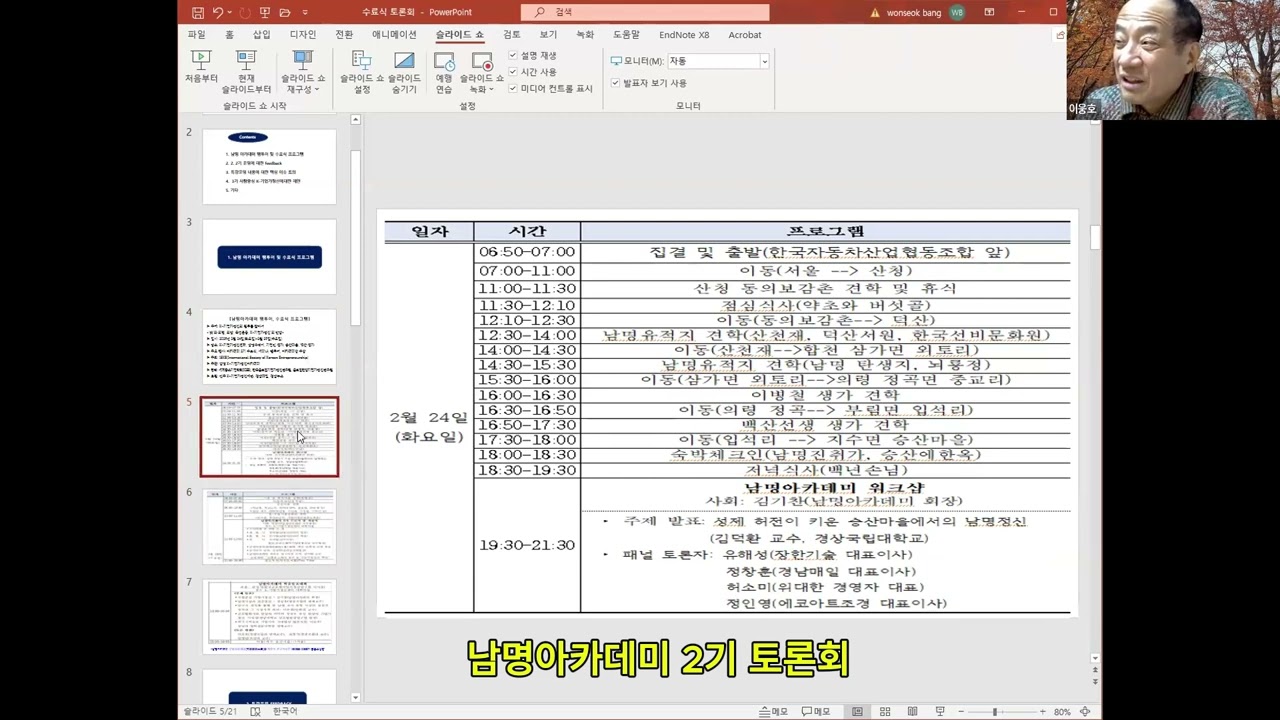Switch to the 보기 tab
The width and height of the screenshot is (1280, 720).
coord(548,35)
